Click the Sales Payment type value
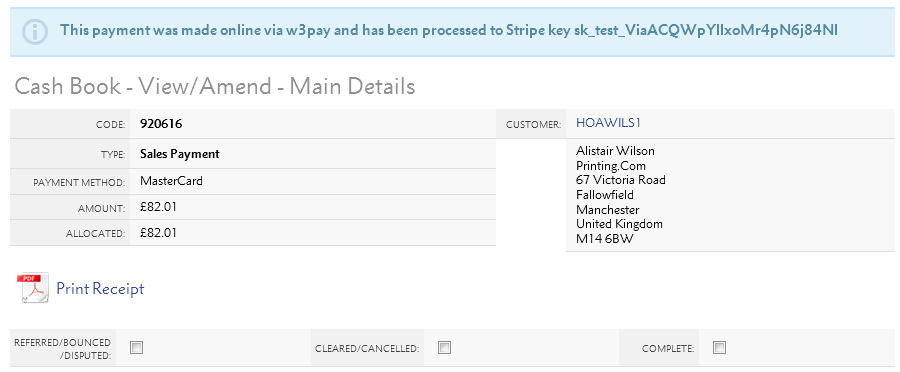The image size is (900, 372). (x=180, y=154)
